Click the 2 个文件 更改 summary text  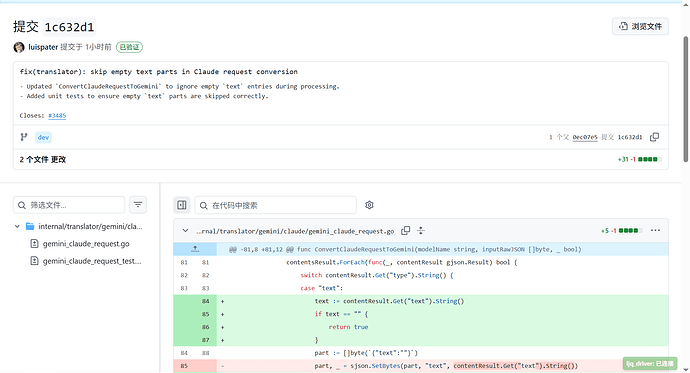43,159
